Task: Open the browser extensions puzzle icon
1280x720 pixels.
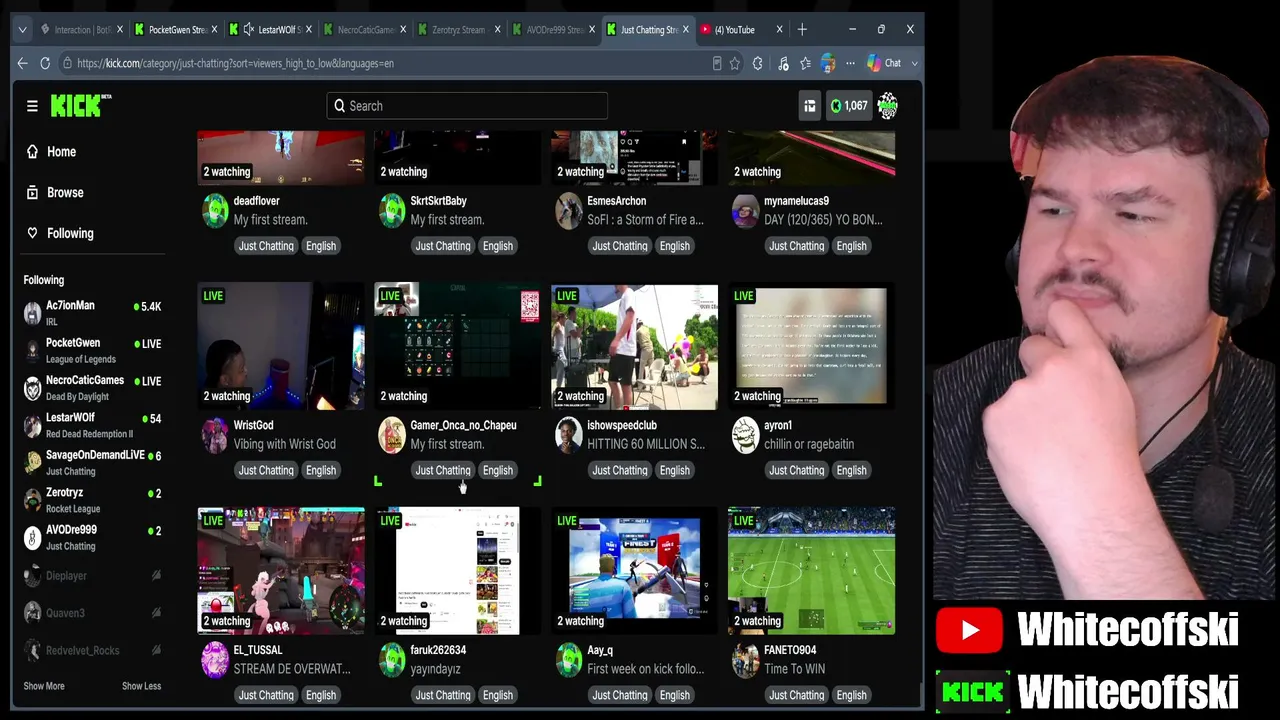Action: (757, 63)
